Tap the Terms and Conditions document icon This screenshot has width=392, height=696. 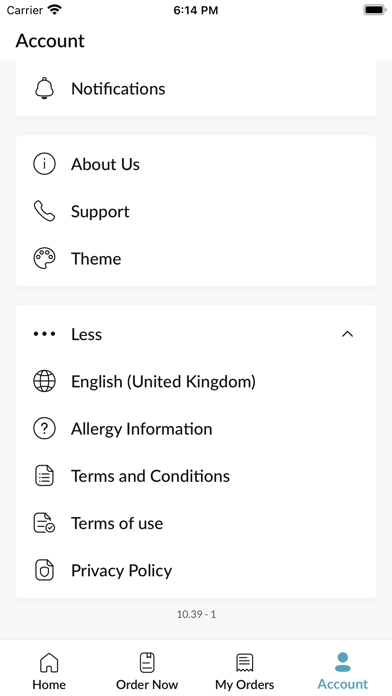[x=44, y=476]
